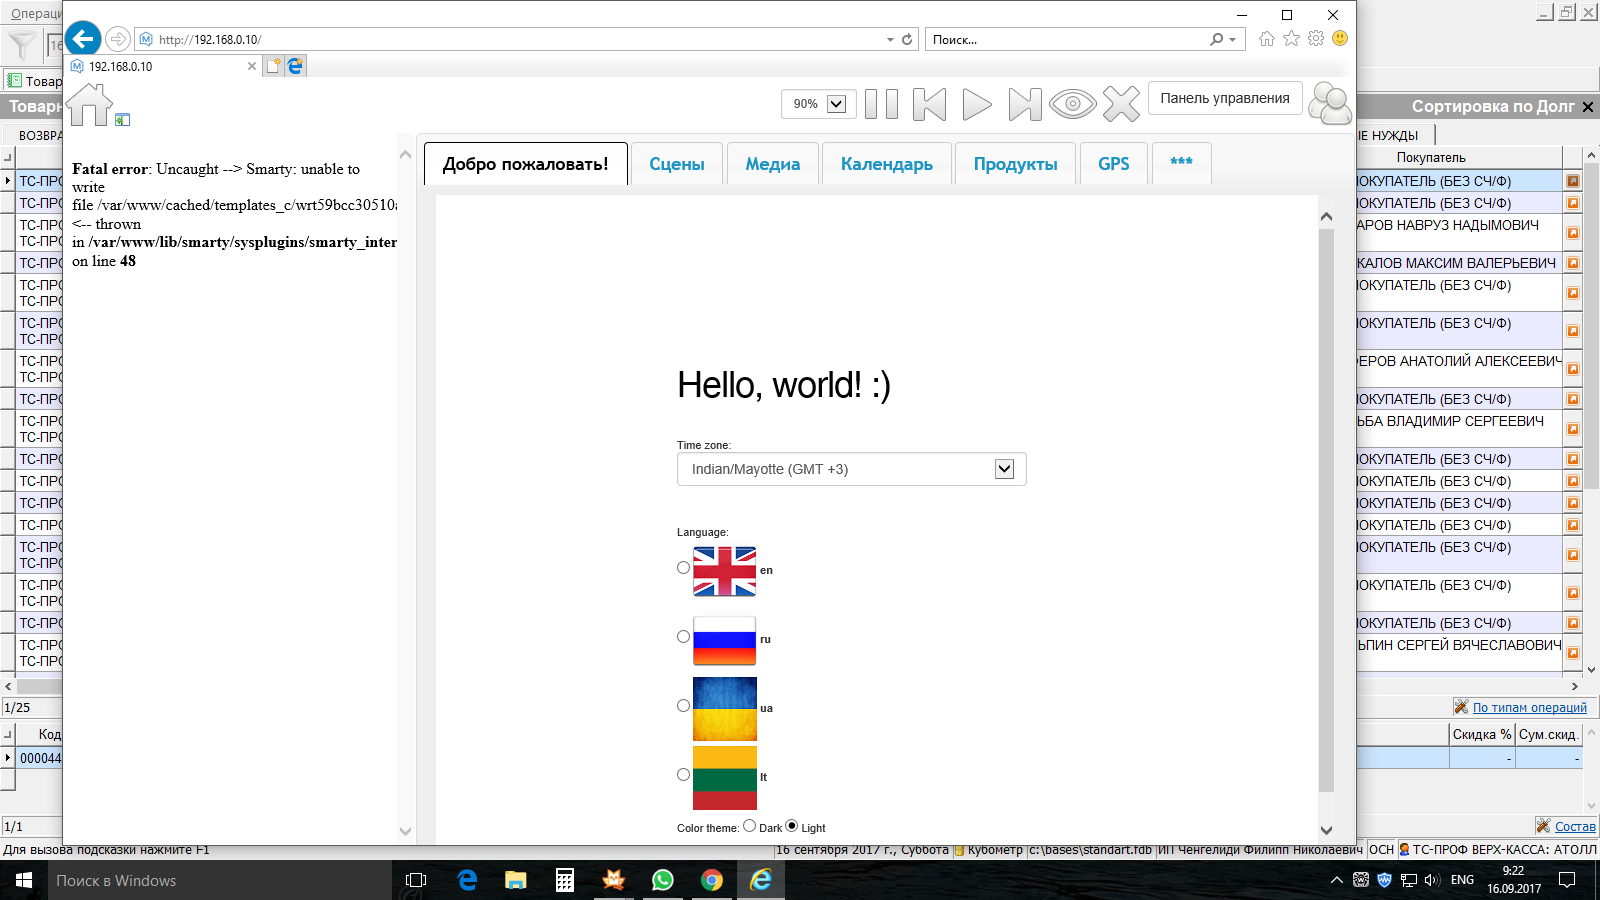Open the По типам операций link
The image size is (1600, 900).
(1529, 708)
